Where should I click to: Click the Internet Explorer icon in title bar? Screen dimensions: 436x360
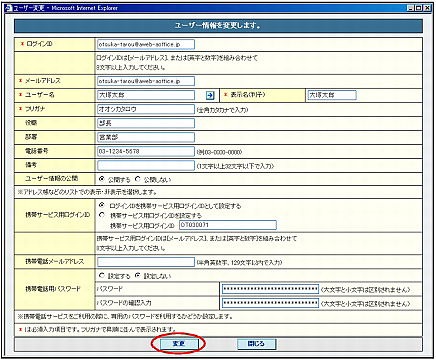tap(8, 8)
